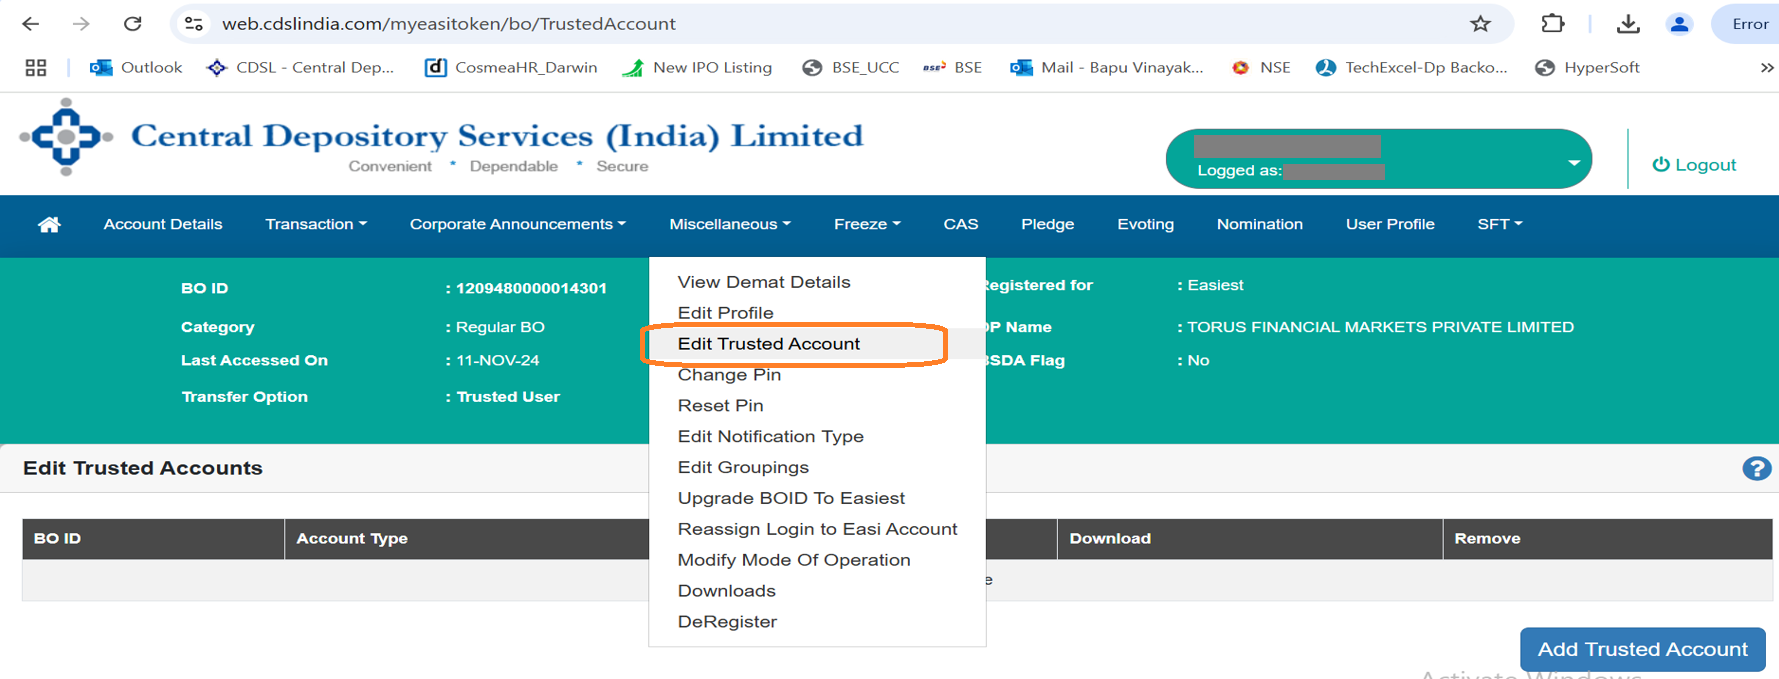The height and width of the screenshot is (679, 1779).
Task: Click the CDSL logo
Action: (x=66, y=138)
